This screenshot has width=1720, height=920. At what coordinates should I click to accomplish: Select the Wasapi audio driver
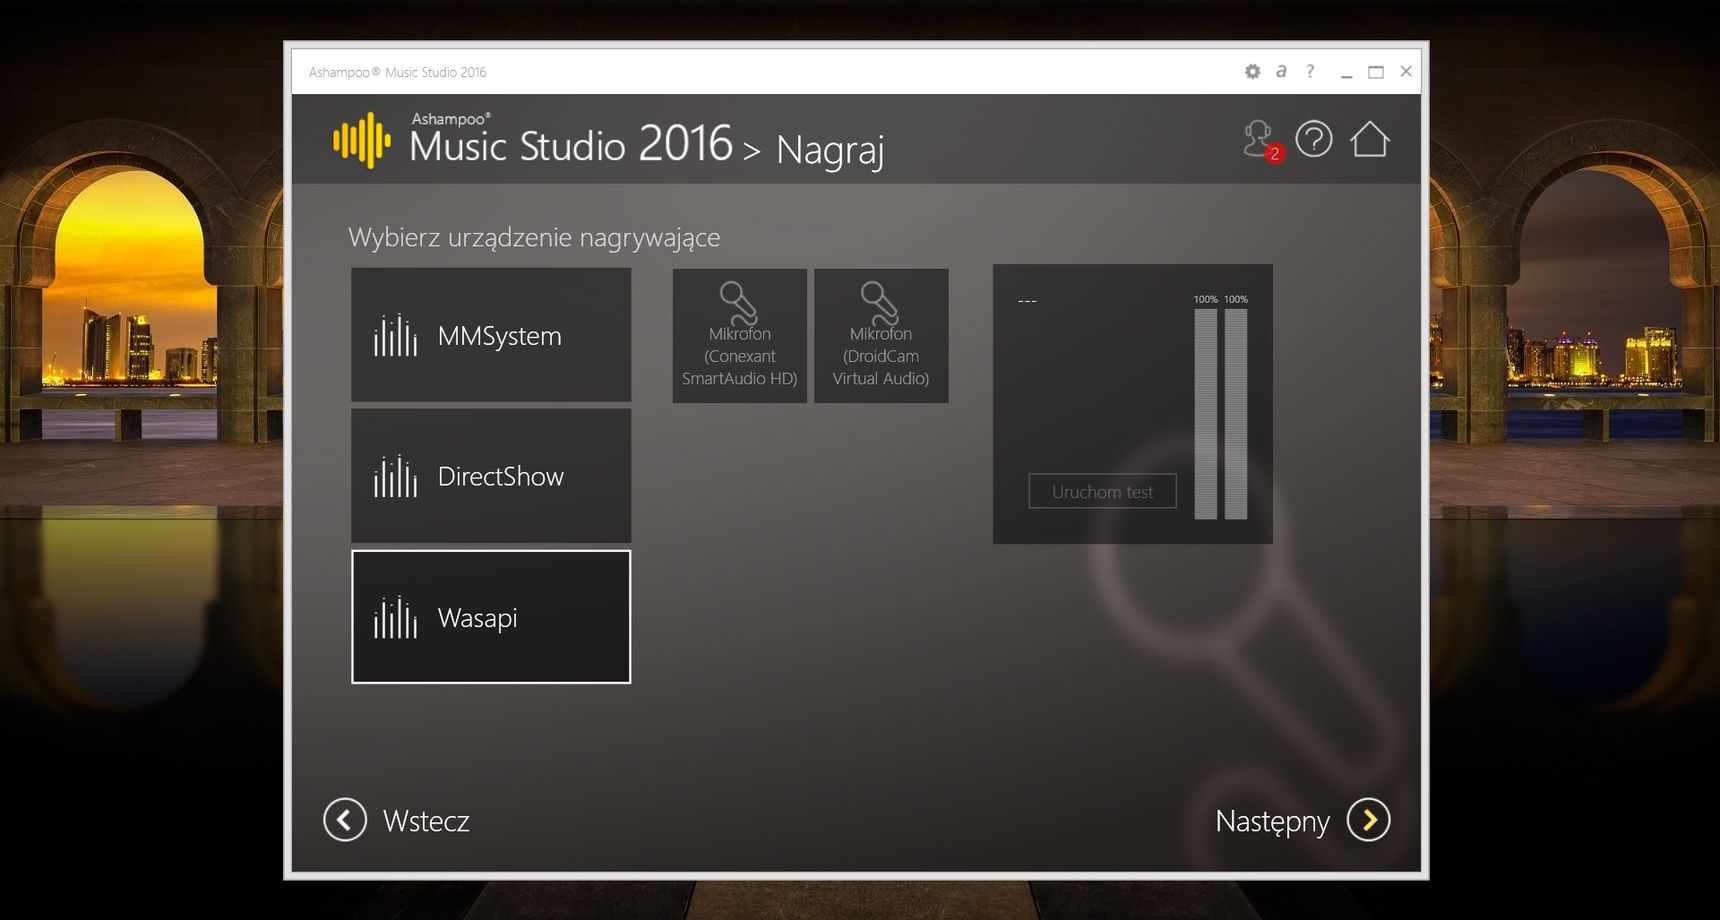(x=491, y=617)
